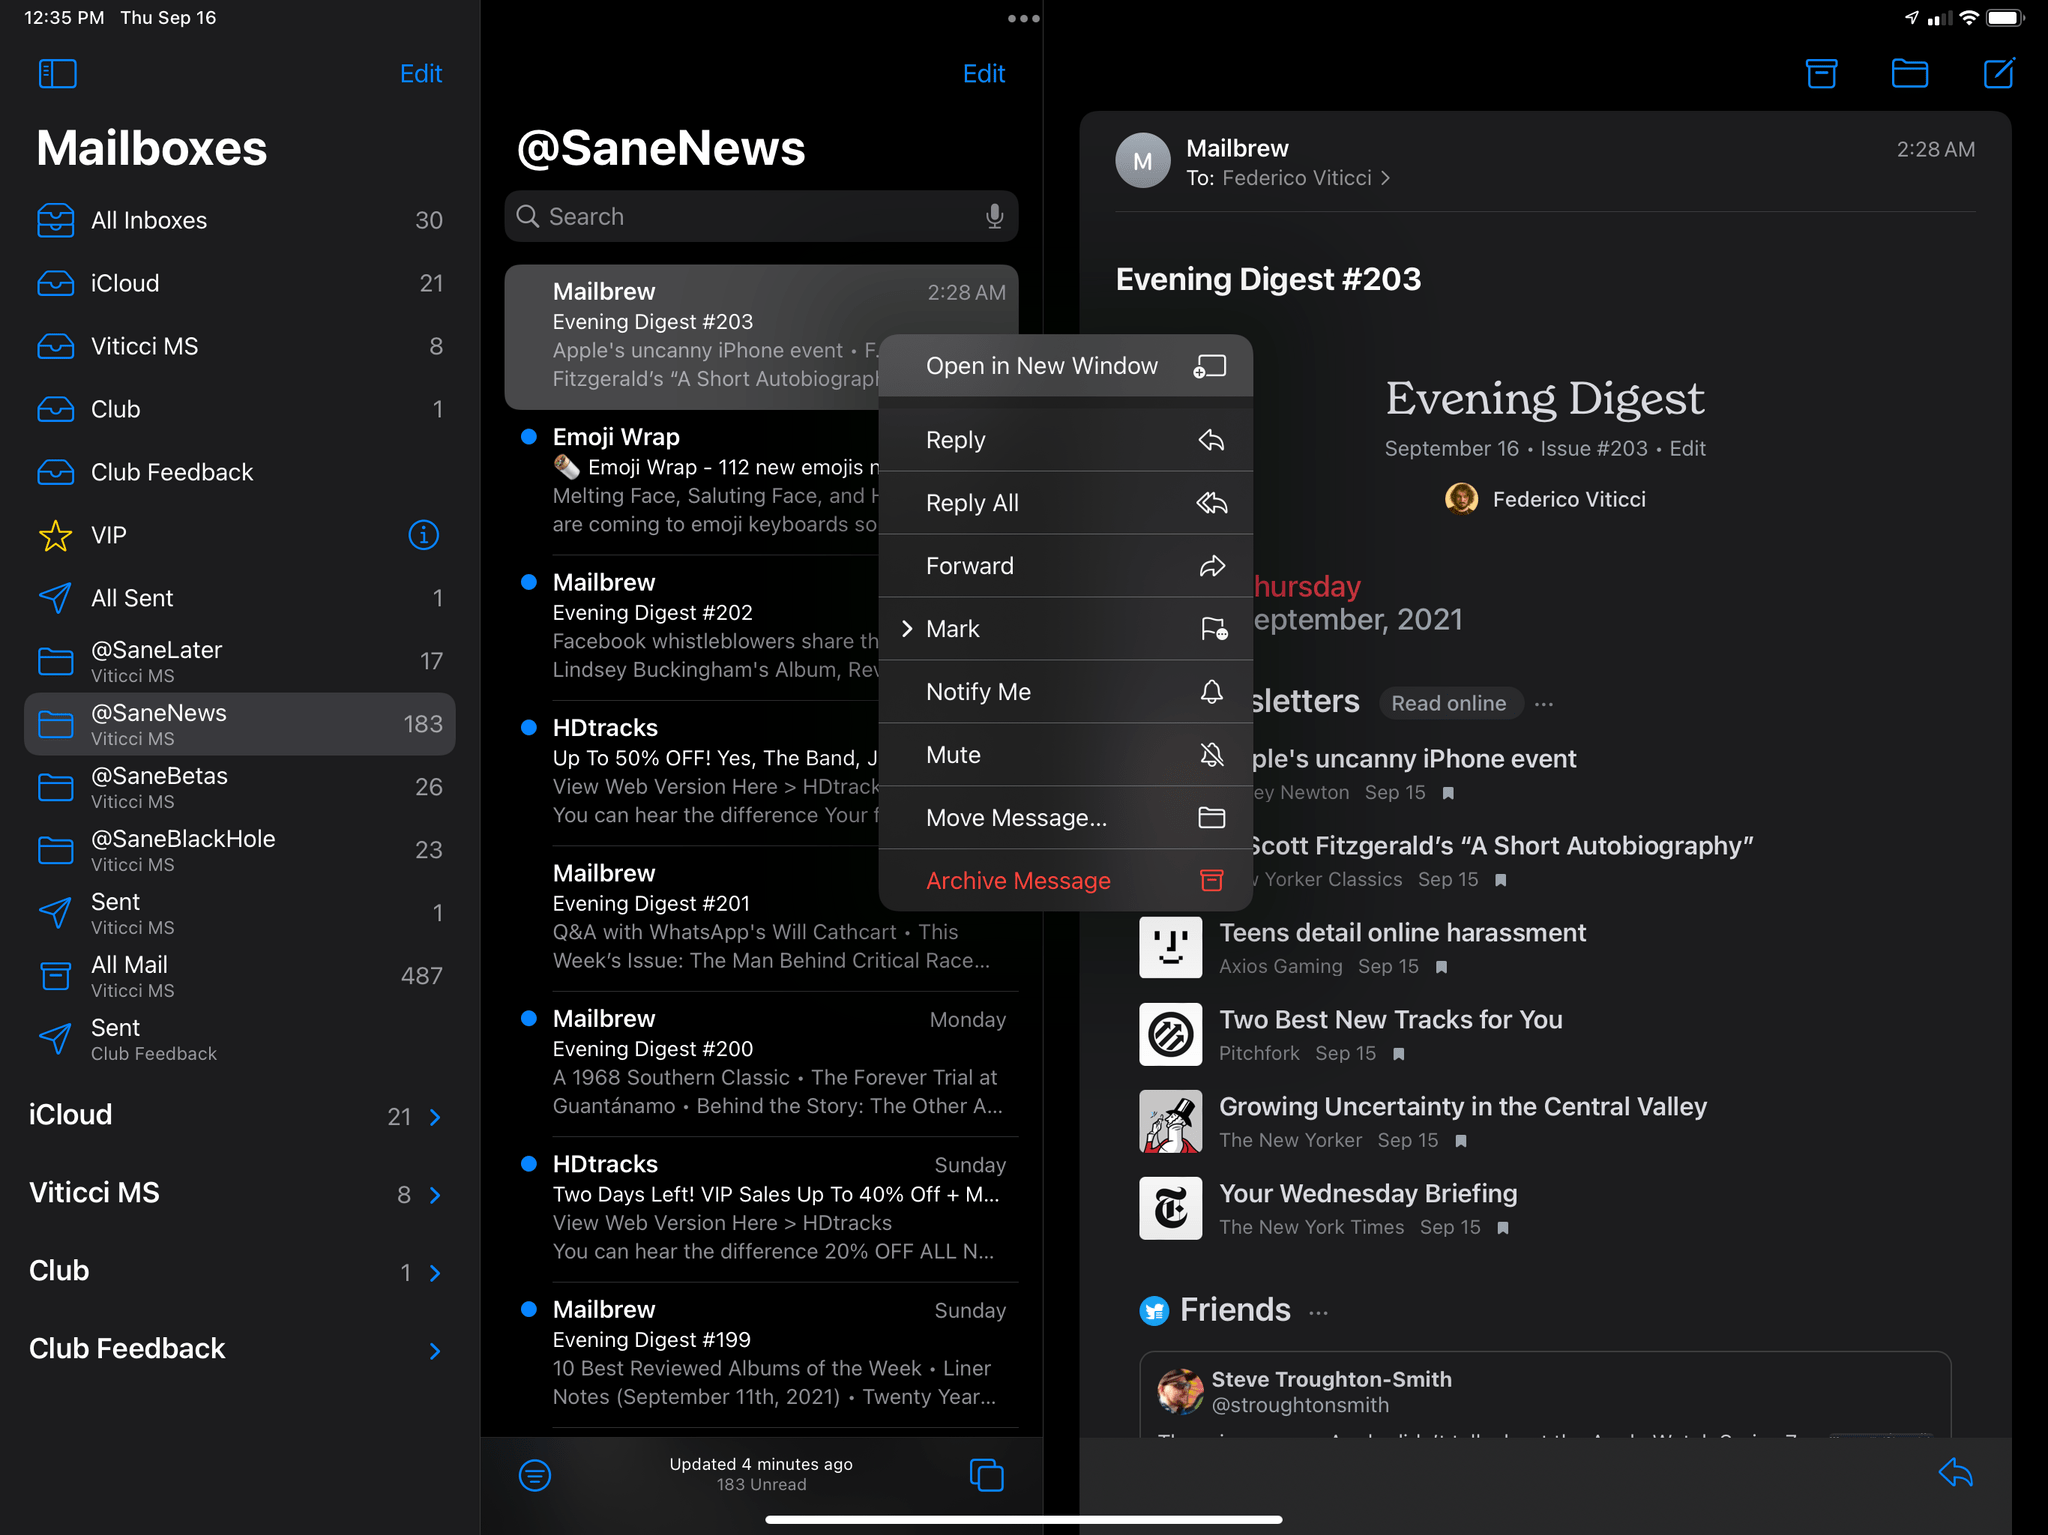This screenshot has width=2048, height=1535.
Task: Tap the ellipsis beside Read online
Action: pos(1544,704)
